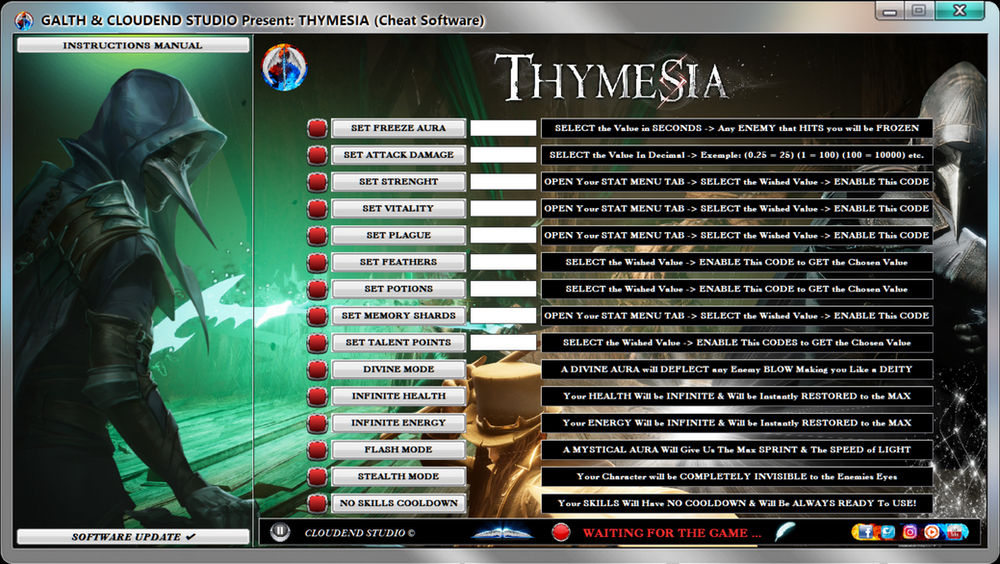Focus the SET TALENT POINTS value field

point(503,342)
